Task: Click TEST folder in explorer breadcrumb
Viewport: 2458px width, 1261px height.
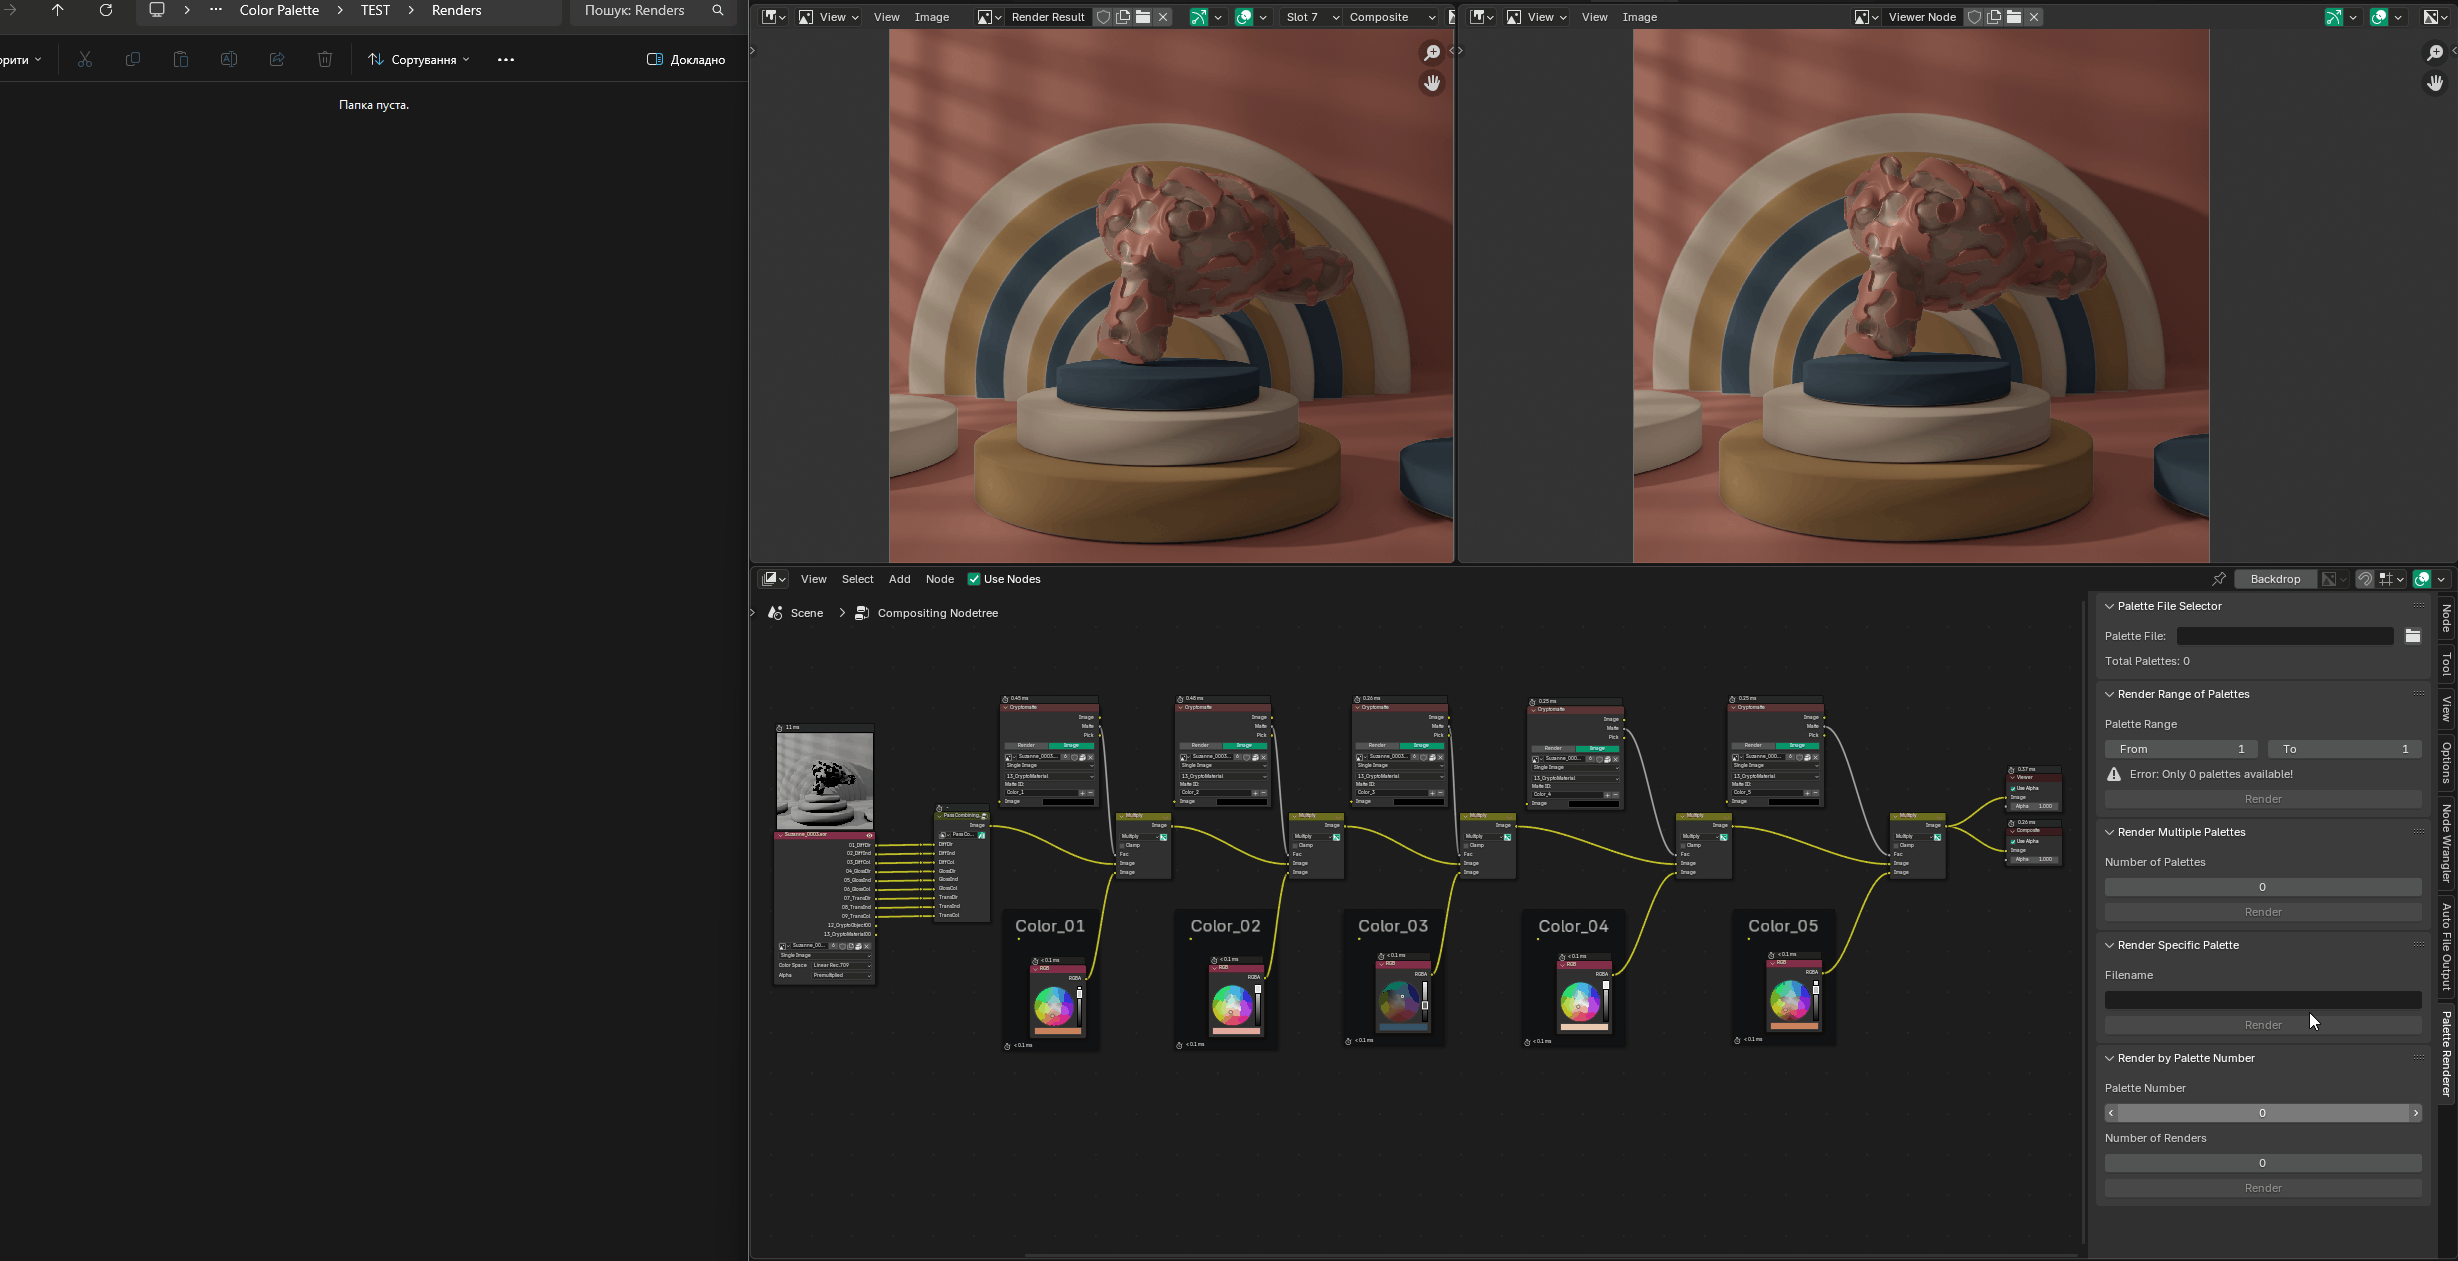Action: pos(375,10)
